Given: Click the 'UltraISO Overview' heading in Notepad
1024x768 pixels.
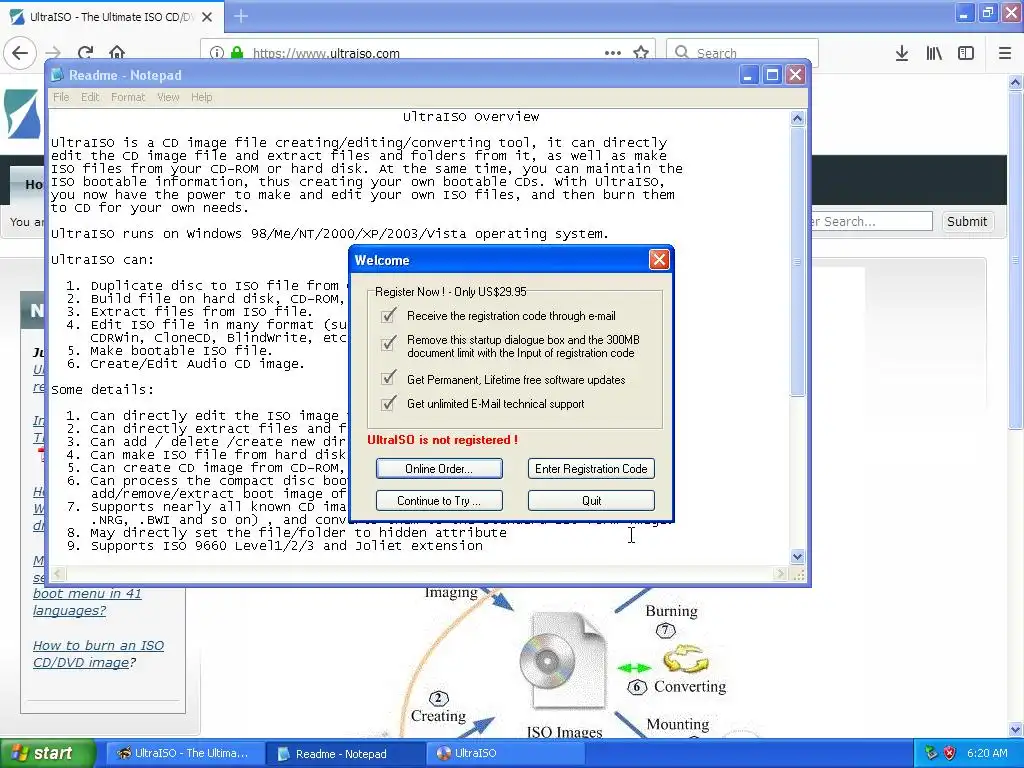Looking at the screenshot, I should (471, 117).
